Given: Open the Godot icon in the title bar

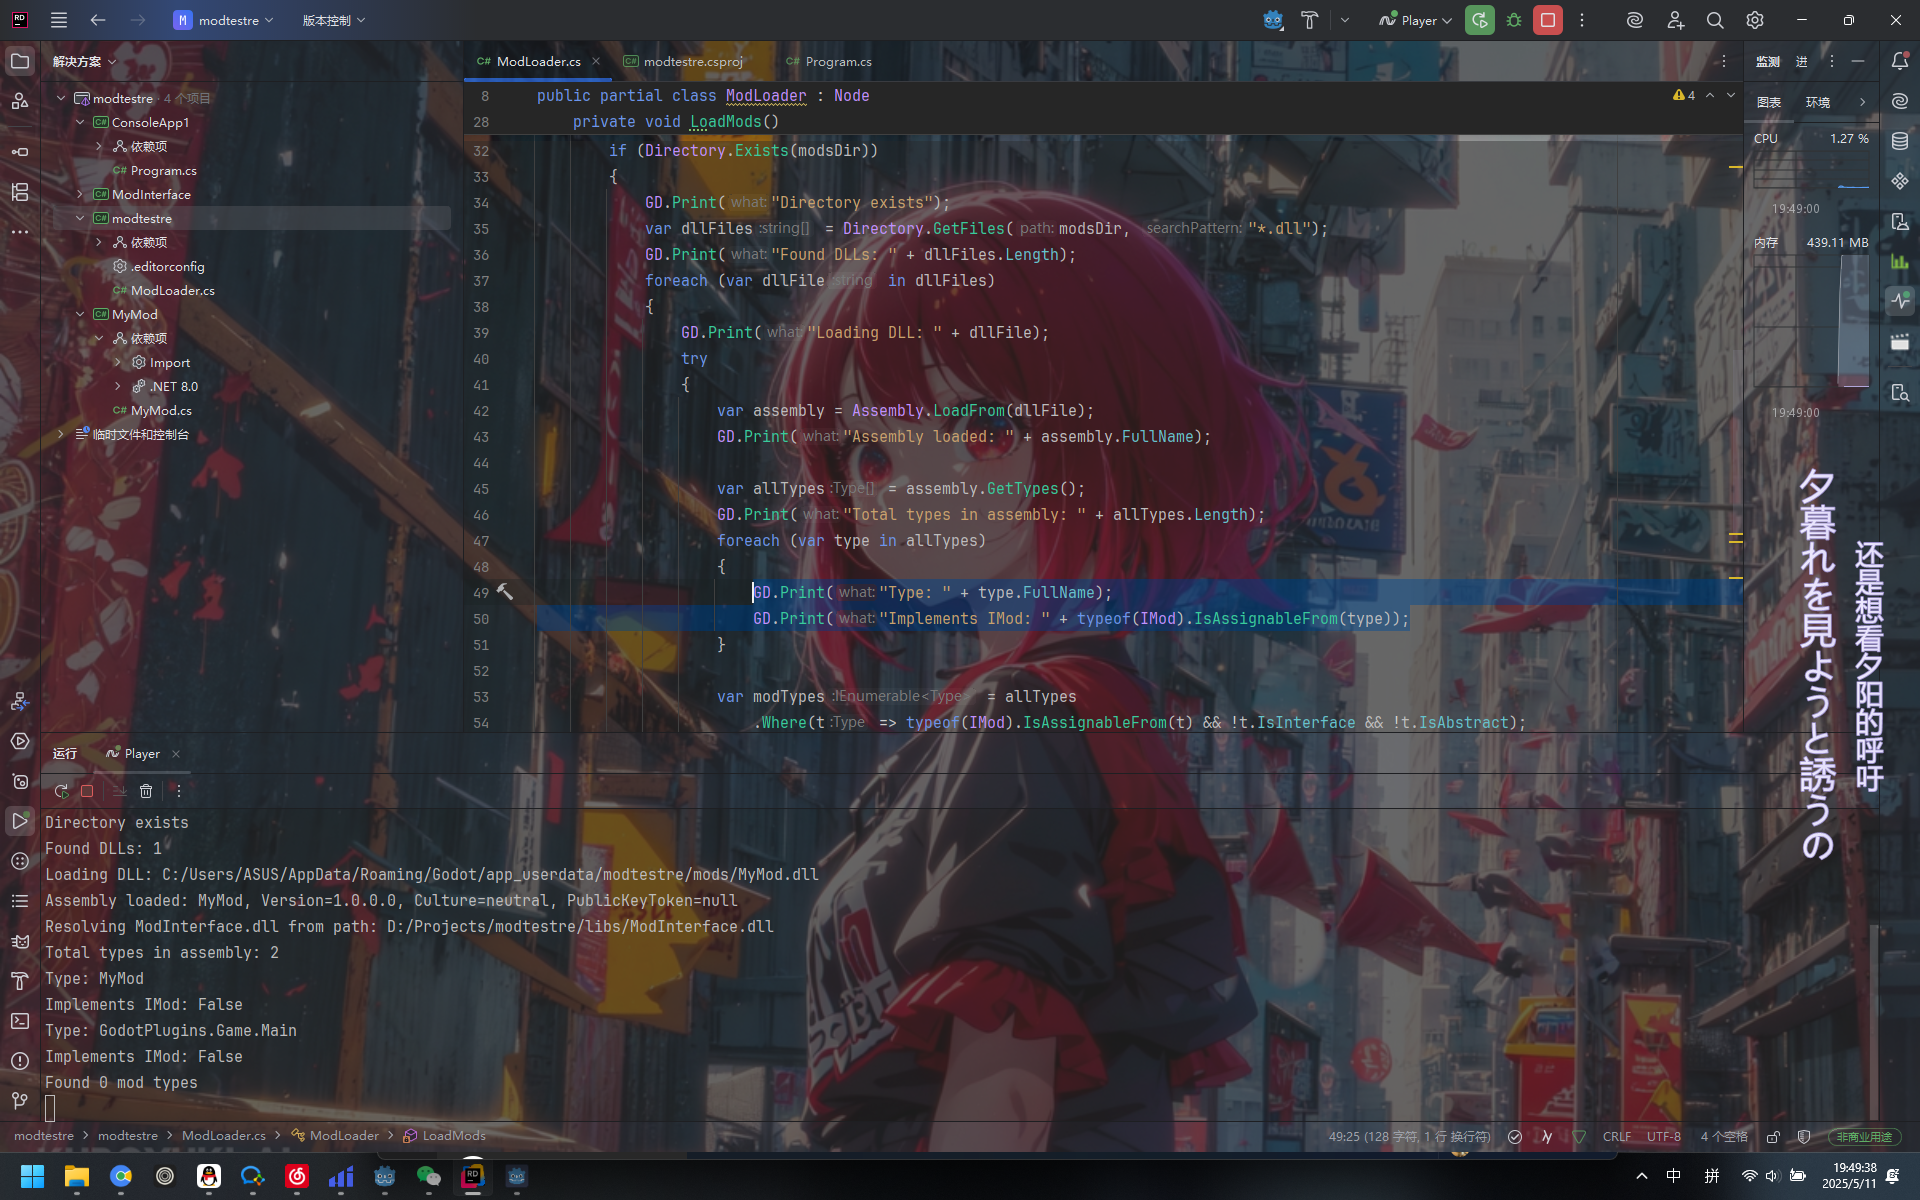Looking at the screenshot, I should point(1272,20).
